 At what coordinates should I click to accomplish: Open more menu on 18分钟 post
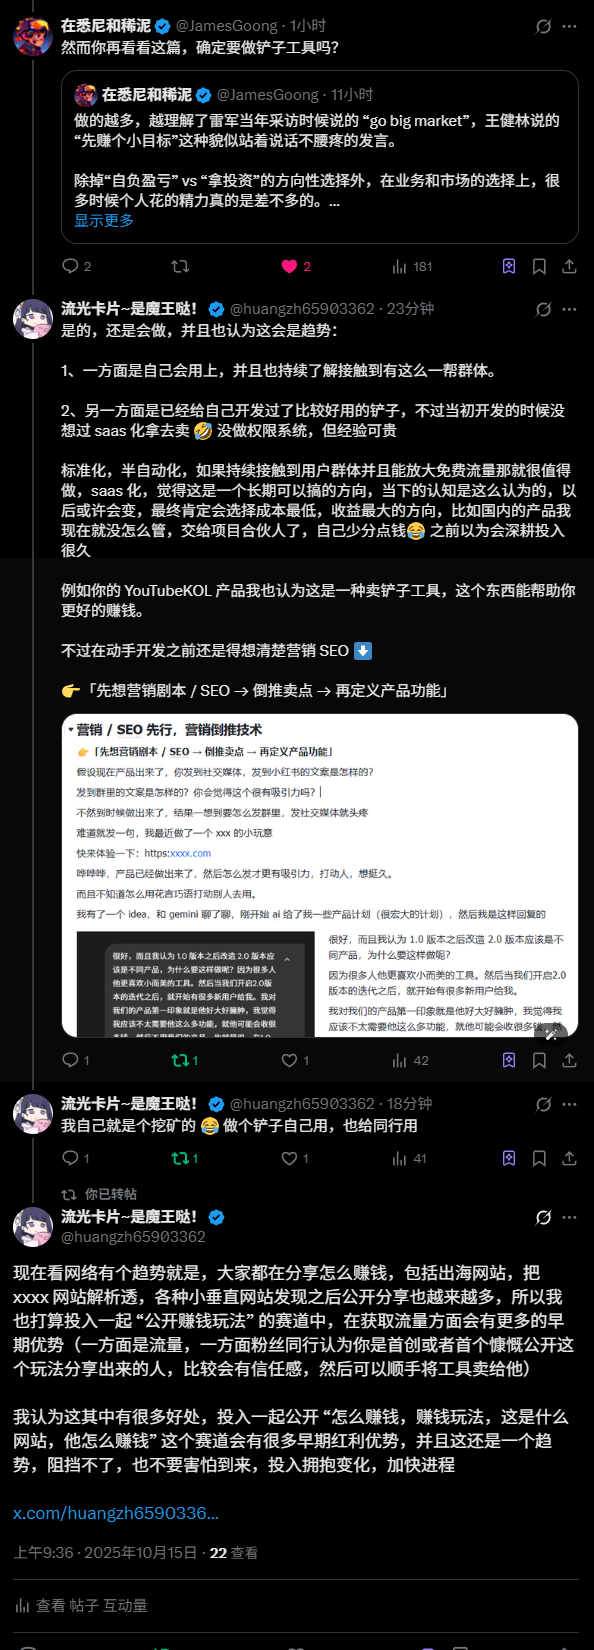tap(570, 1104)
